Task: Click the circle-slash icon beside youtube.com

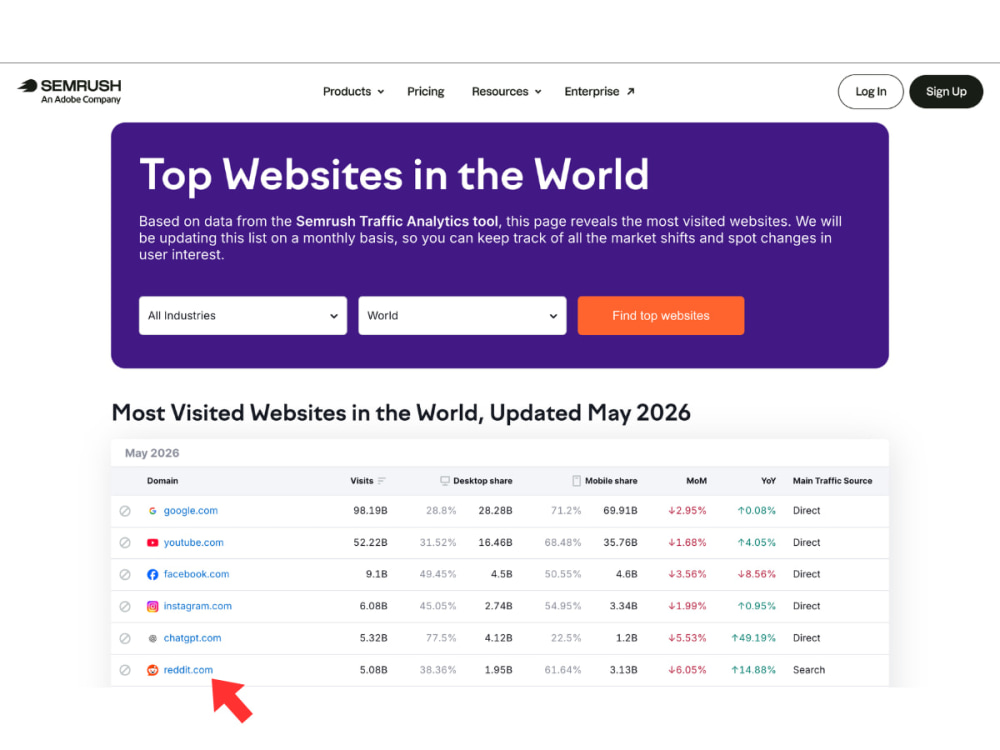Action: [x=125, y=543]
